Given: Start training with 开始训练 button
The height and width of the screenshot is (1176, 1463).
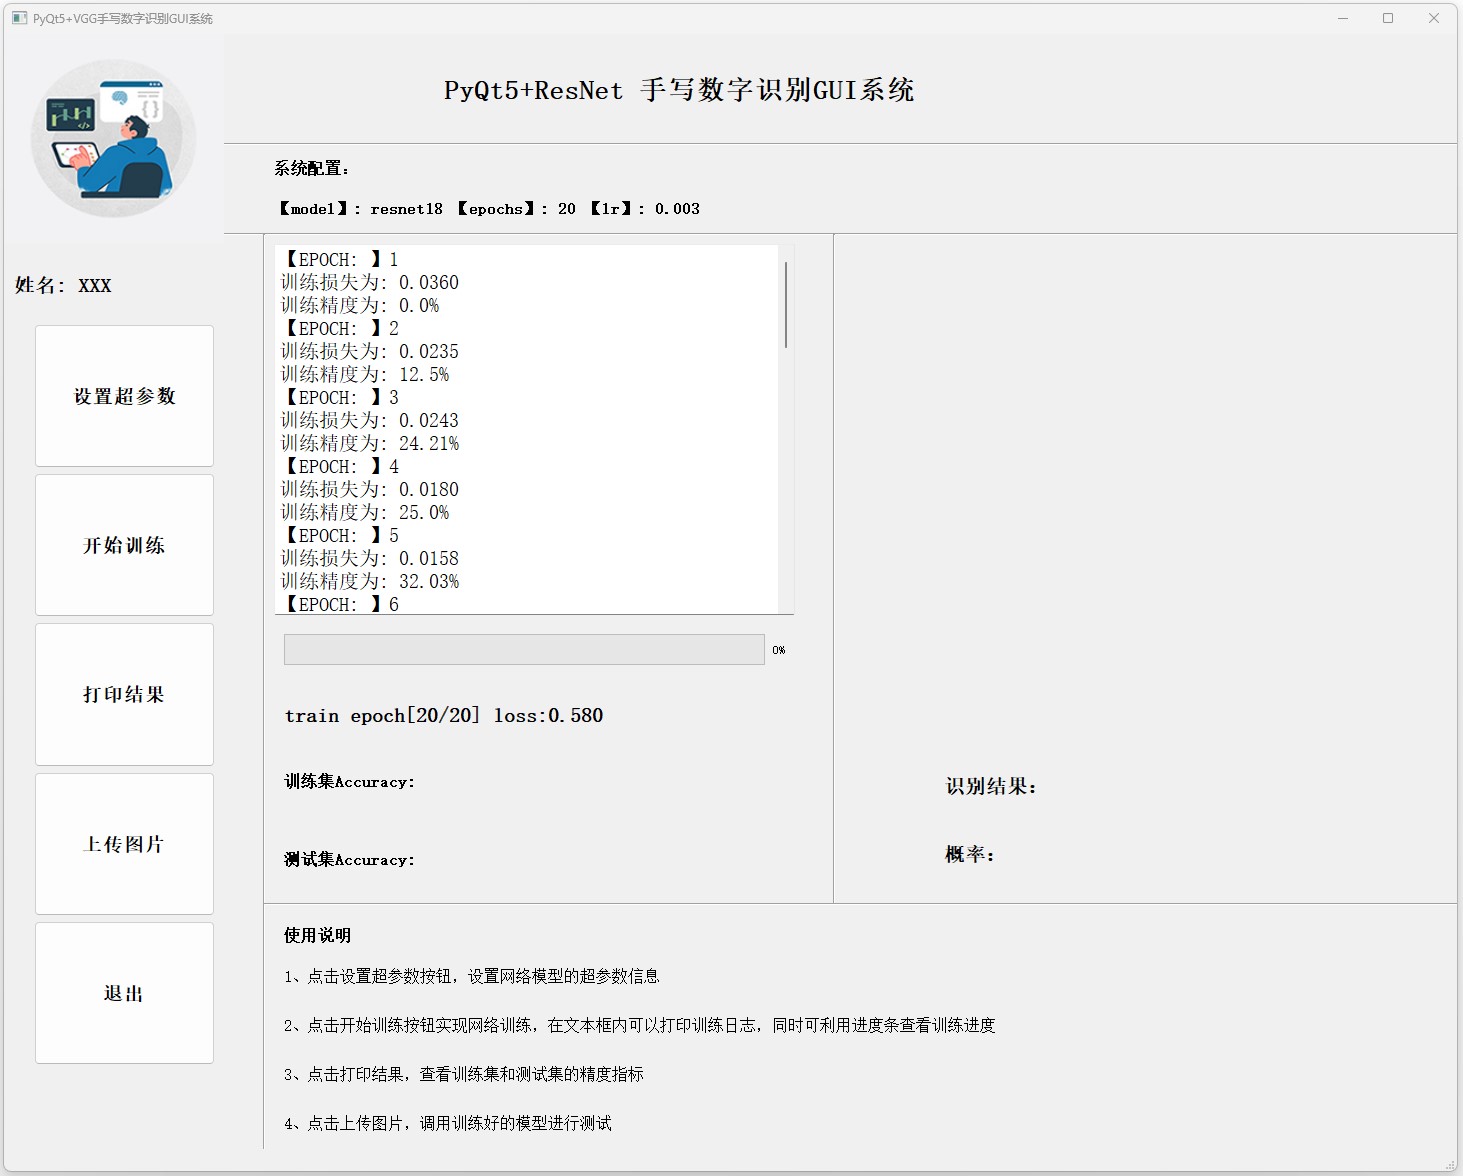Looking at the screenshot, I should point(124,545).
